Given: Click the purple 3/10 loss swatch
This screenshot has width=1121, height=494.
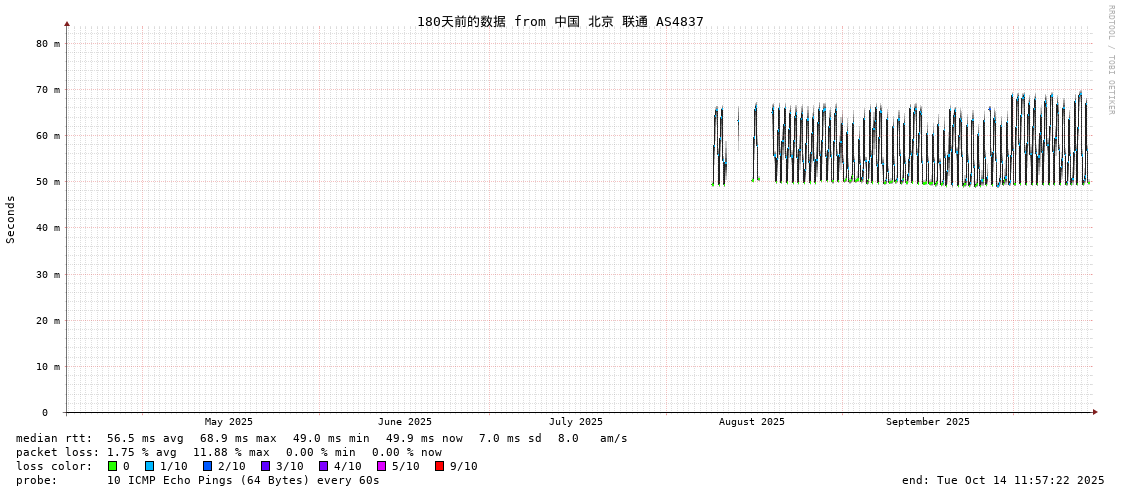Looking at the screenshot, I should click(x=266, y=466).
